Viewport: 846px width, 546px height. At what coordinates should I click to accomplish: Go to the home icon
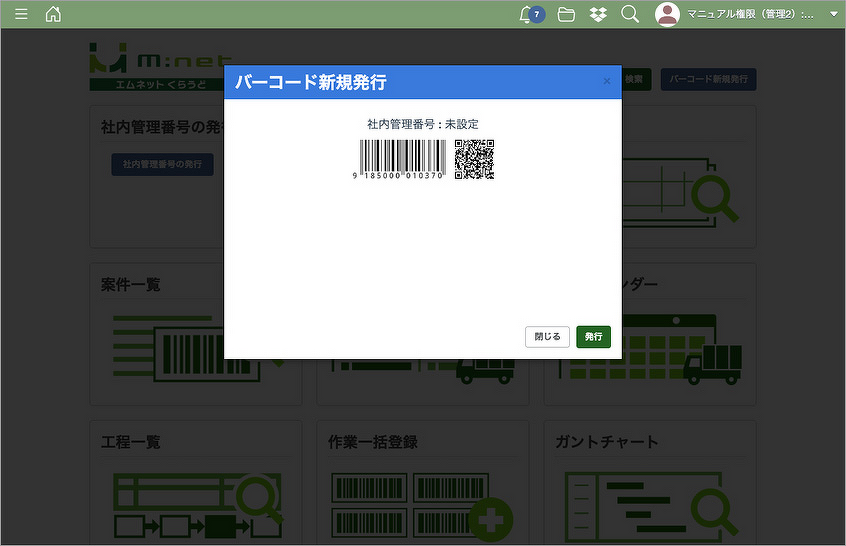tap(53, 13)
